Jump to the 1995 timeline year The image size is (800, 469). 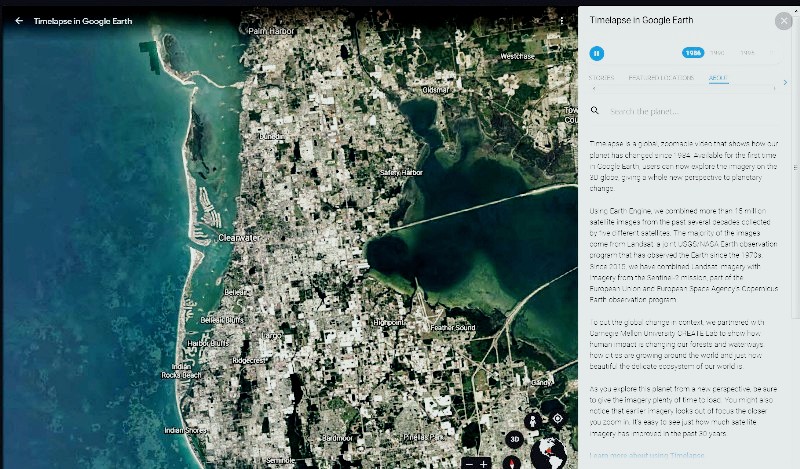pyautogui.click(x=747, y=53)
